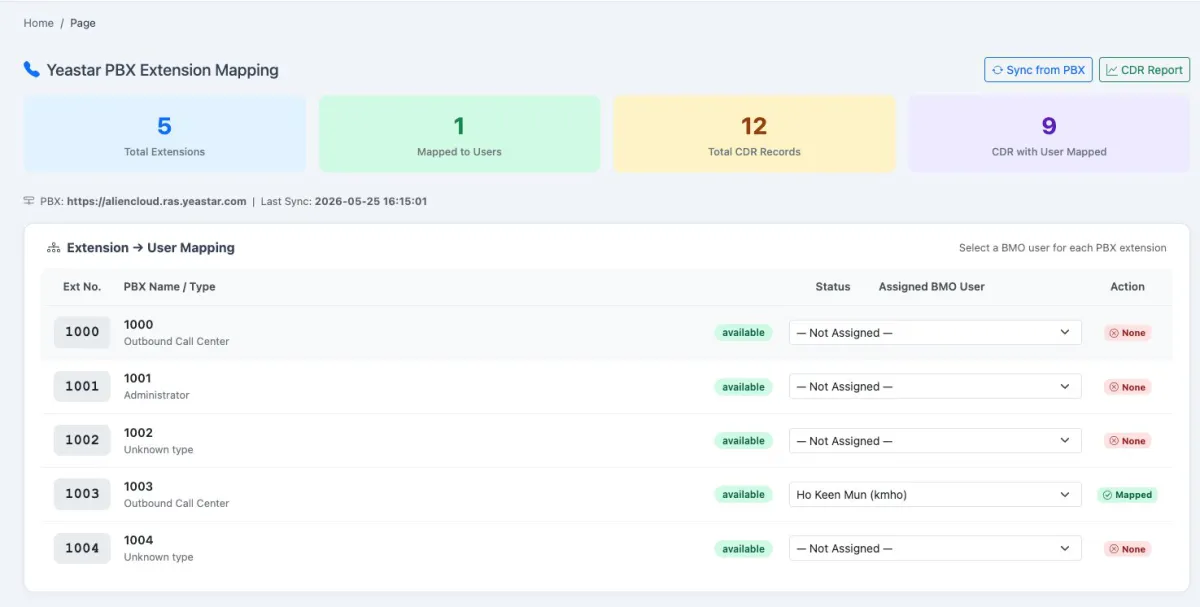1200x607 pixels.
Task: Click the 1004 extension number badge
Action: (x=82, y=548)
